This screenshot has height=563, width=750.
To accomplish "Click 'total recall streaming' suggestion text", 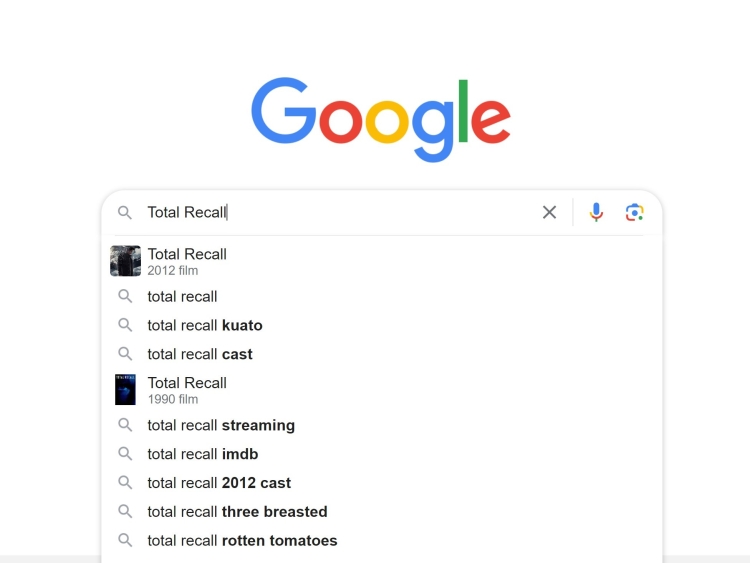I will tap(221, 425).
